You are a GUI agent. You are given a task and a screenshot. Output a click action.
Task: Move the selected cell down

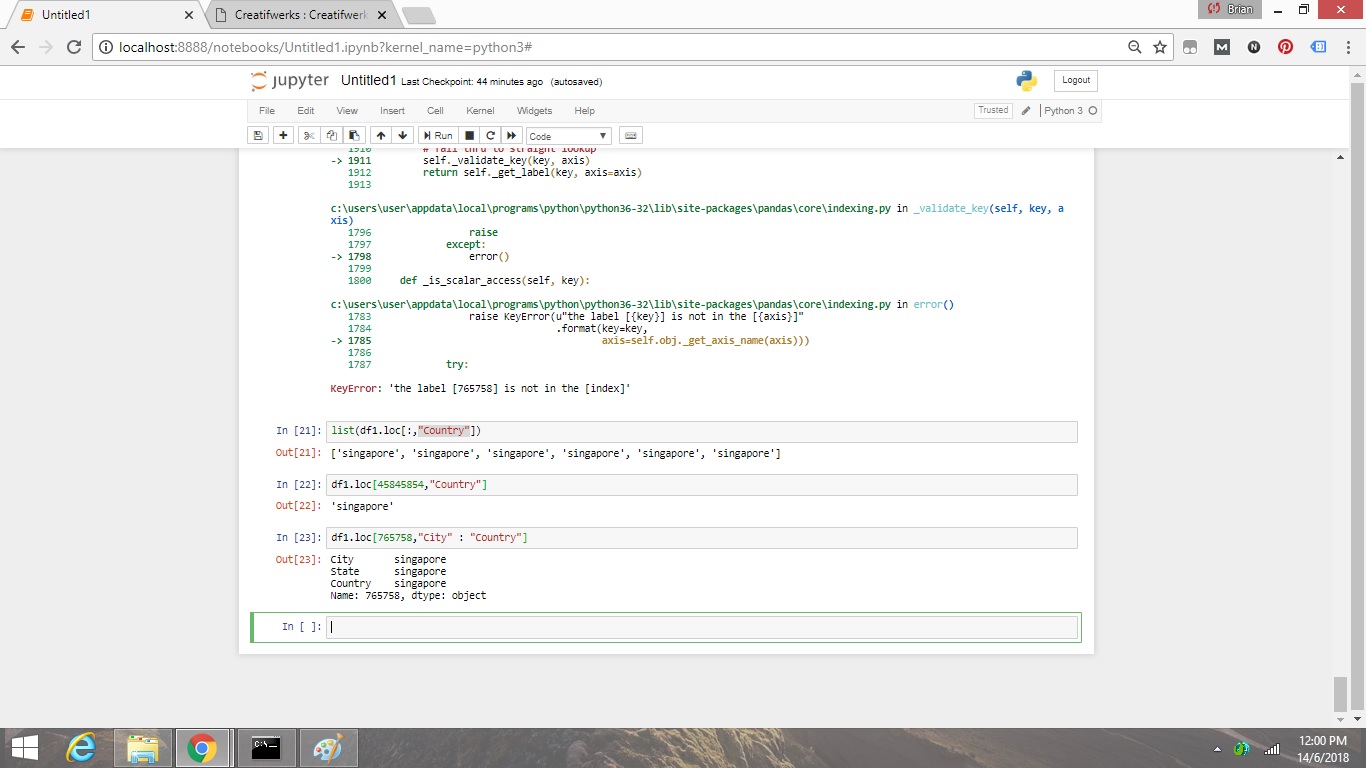coord(403,135)
